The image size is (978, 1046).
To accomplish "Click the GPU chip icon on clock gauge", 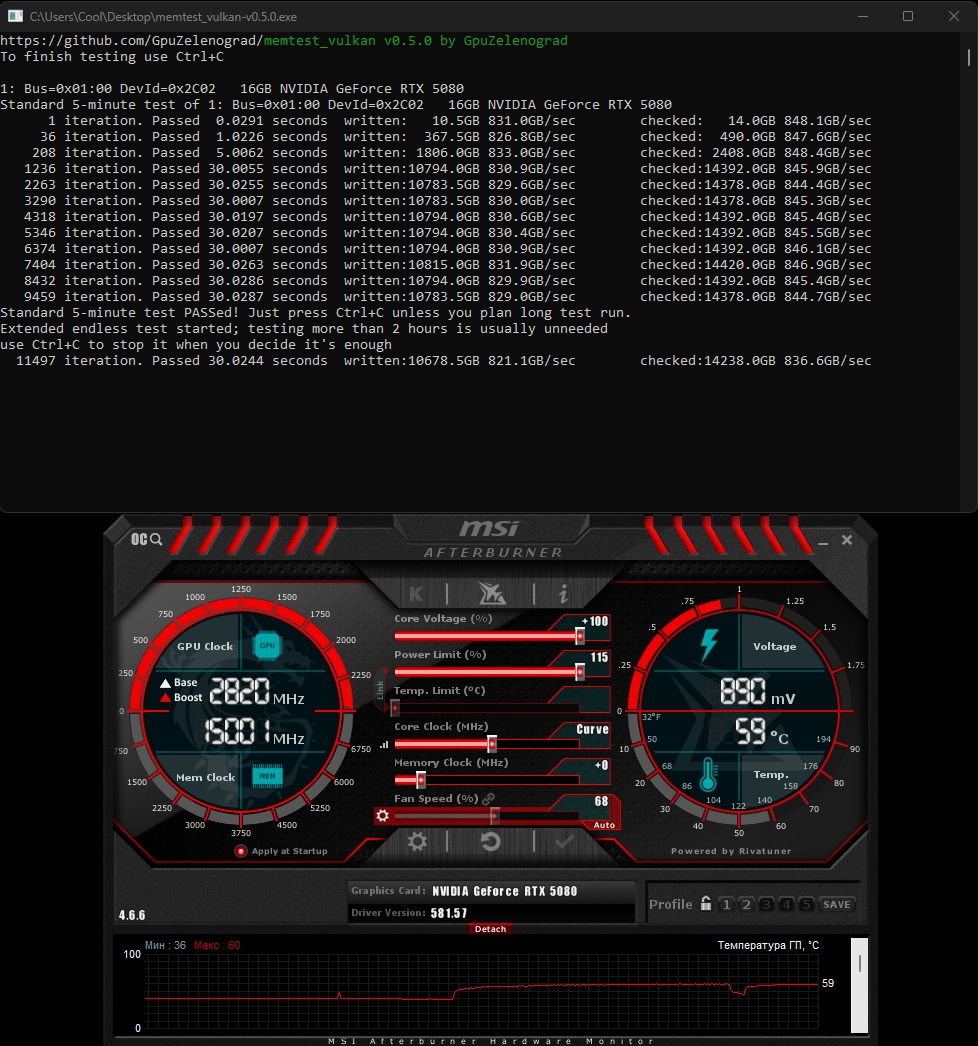I will pyautogui.click(x=267, y=645).
